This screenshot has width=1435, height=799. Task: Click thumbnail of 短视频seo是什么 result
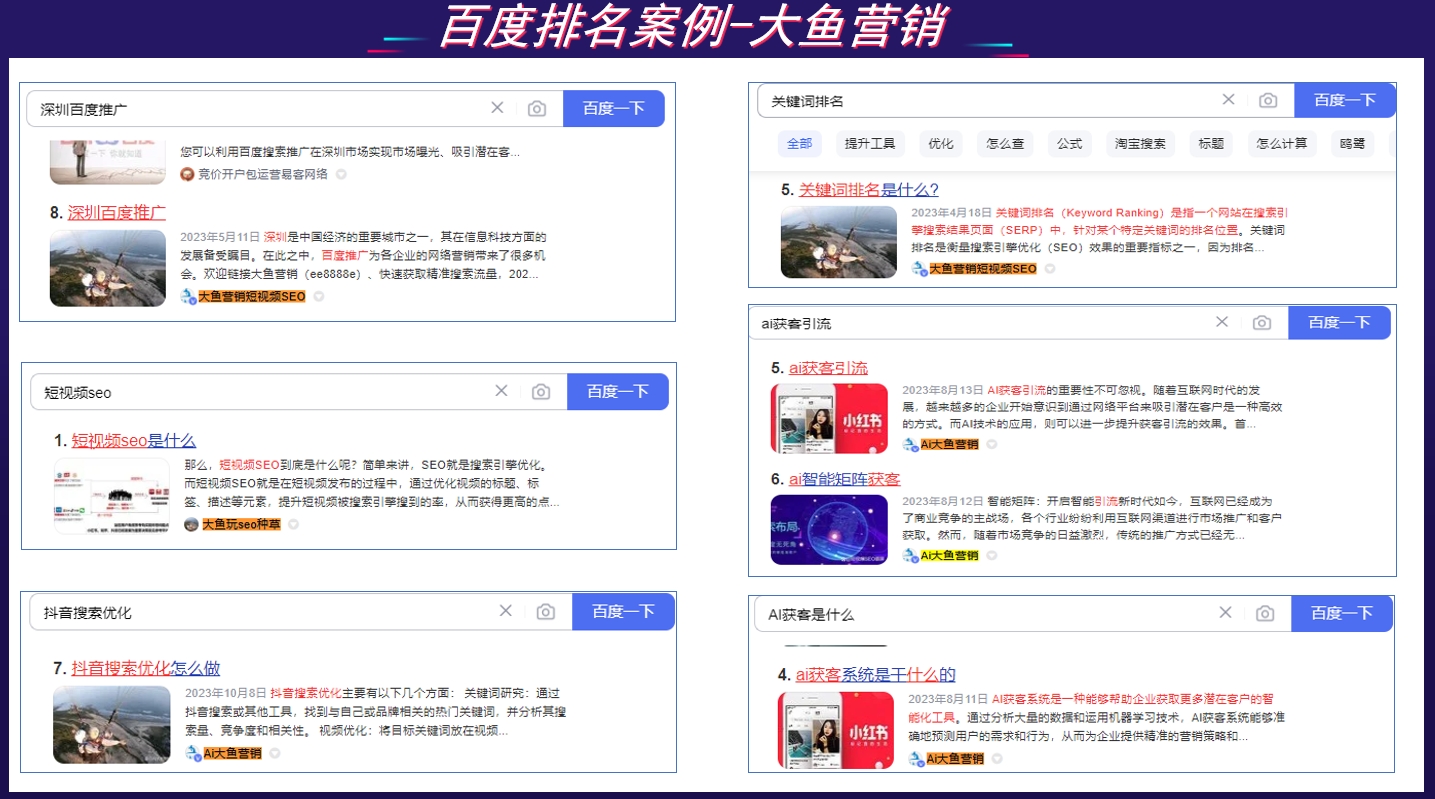[112, 496]
